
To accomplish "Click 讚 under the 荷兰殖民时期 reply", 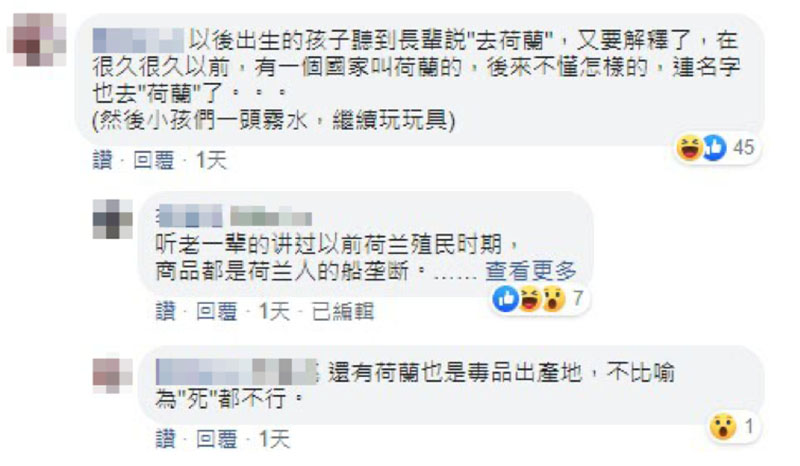I will pyautogui.click(x=165, y=311).
